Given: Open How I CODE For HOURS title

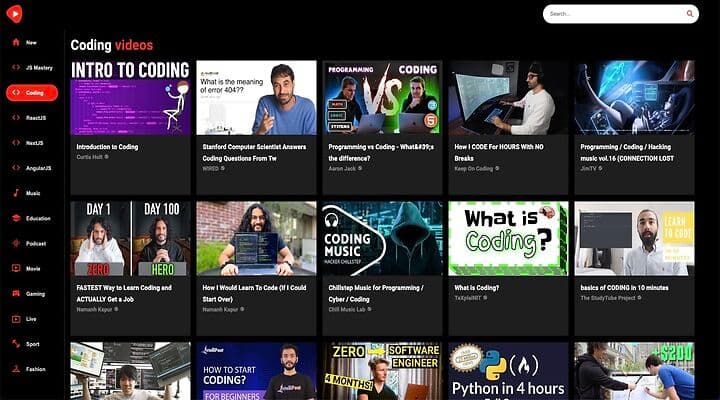Looking at the screenshot, I should (x=499, y=152).
